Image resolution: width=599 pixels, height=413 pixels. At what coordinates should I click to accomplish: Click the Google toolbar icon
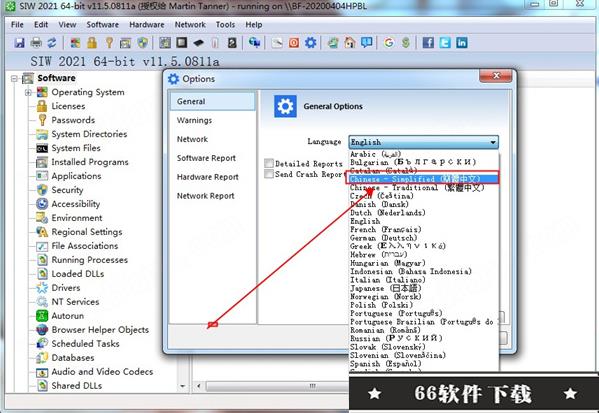coord(389,42)
